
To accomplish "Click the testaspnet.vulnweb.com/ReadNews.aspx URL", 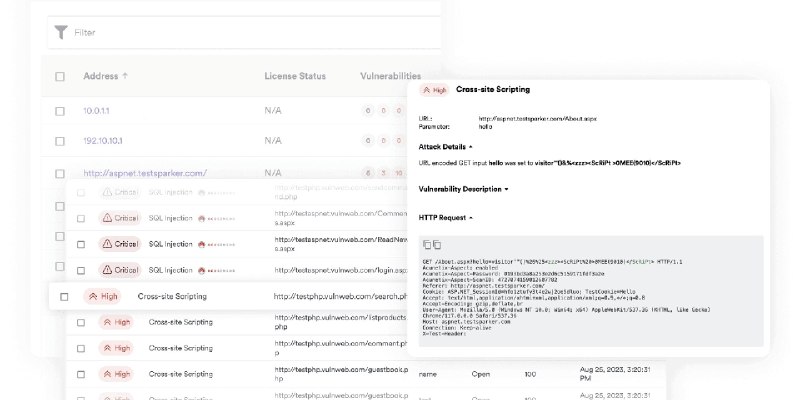I will (341, 244).
